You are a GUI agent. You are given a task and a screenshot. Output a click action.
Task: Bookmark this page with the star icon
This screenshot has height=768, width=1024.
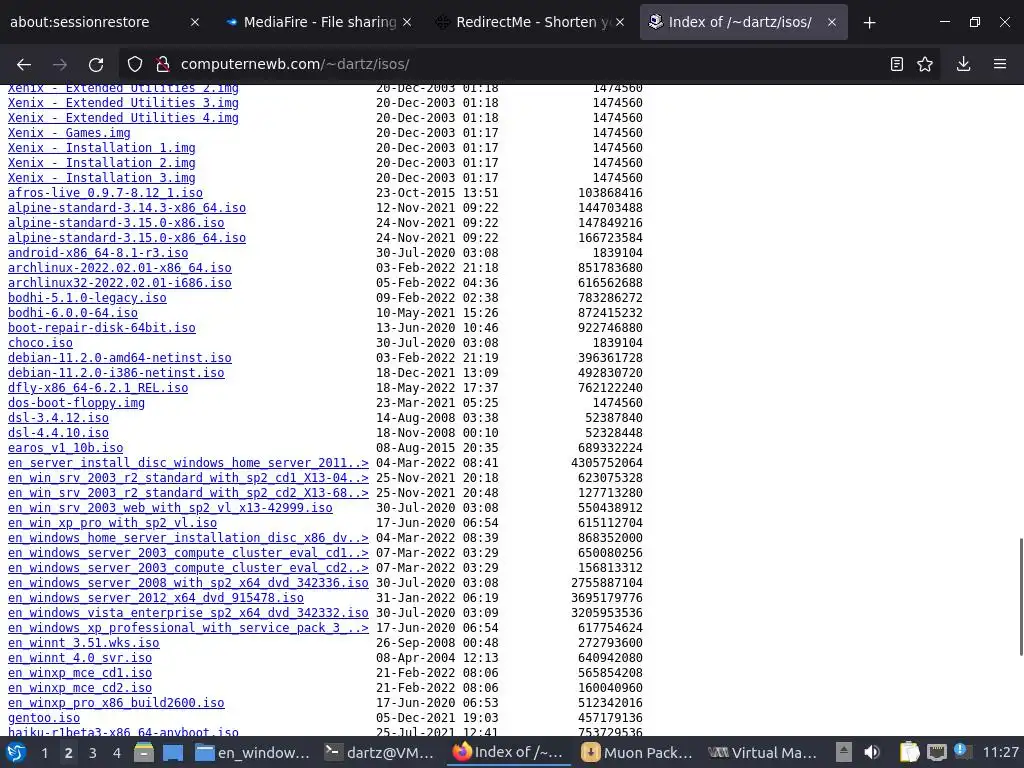click(x=925, y=64)
